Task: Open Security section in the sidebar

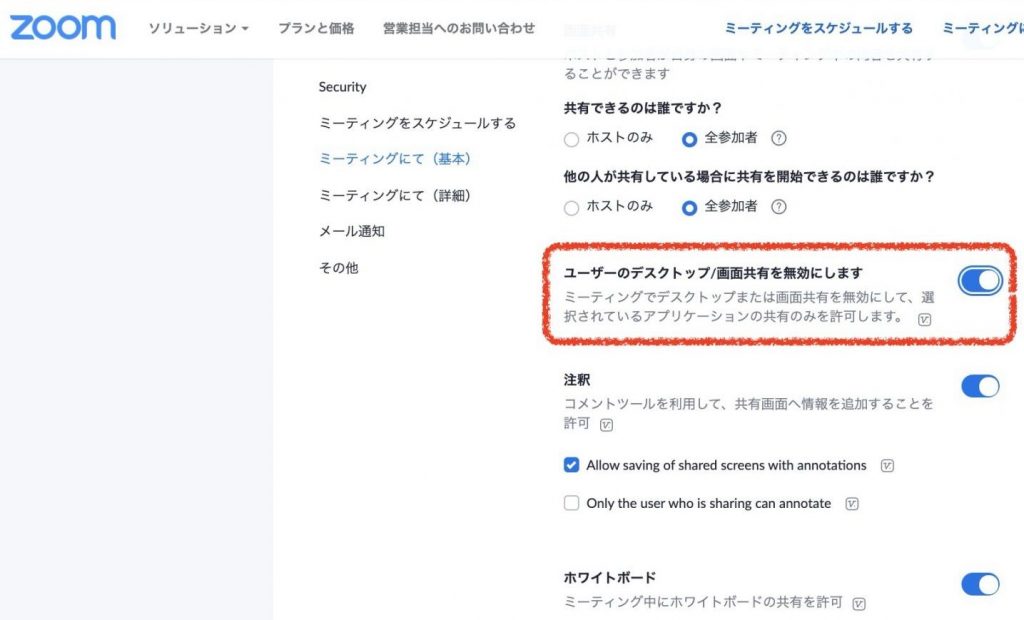Action: [342, 87]
